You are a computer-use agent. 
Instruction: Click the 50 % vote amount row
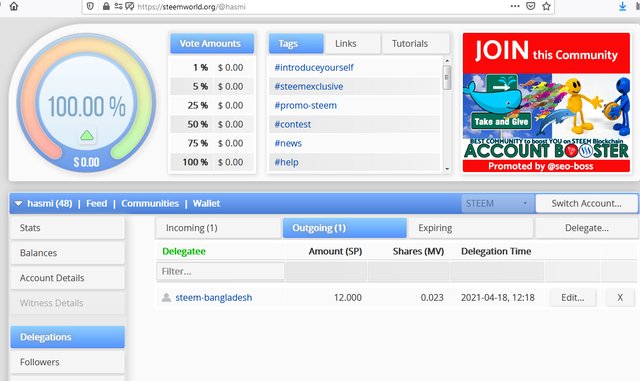[x=212, y=124]
